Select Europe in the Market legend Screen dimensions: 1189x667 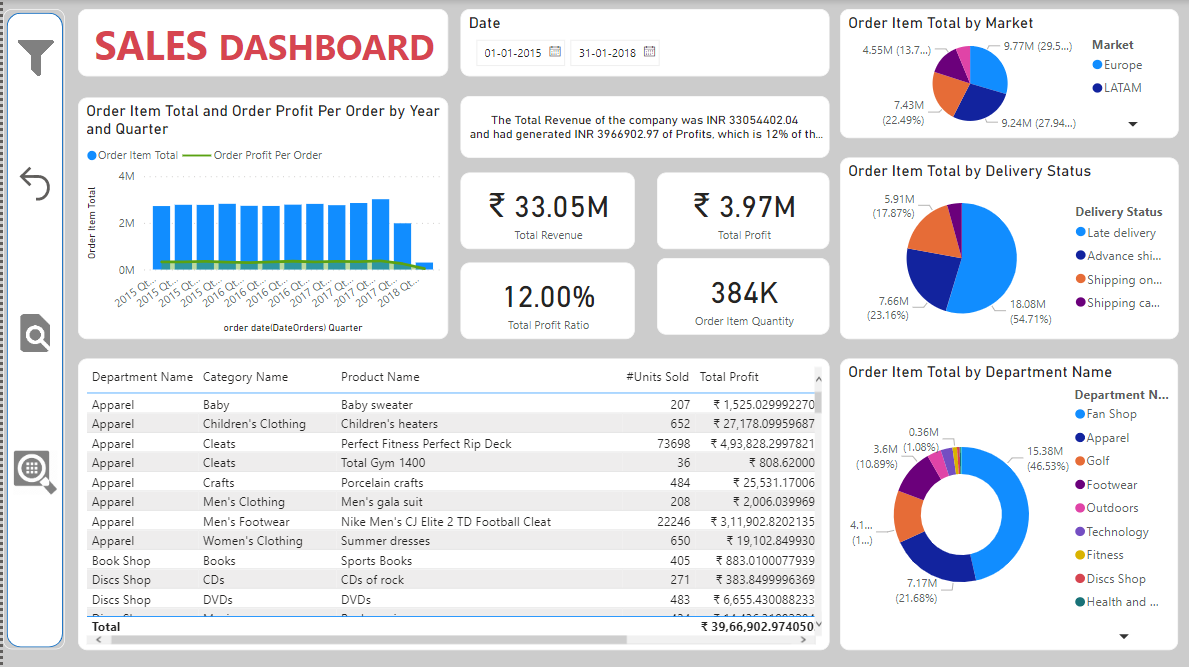[x=1122, y=65]
